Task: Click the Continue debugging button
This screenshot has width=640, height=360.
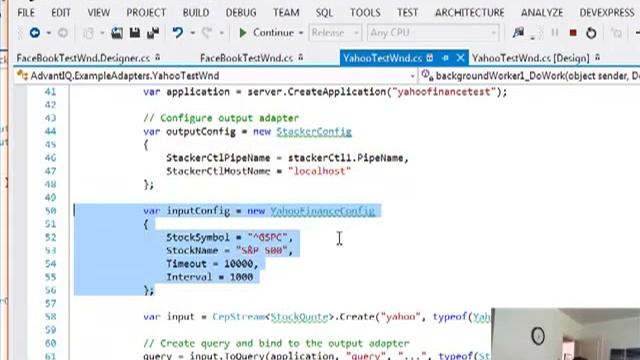Action: pos(266,33)
